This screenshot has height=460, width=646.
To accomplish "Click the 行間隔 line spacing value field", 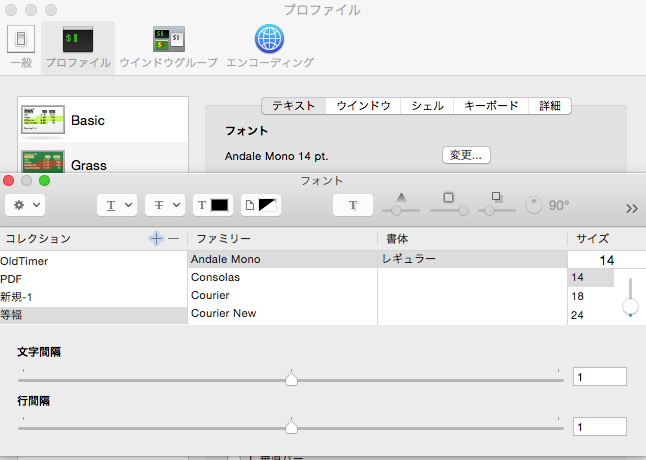I will click(599, 426).
